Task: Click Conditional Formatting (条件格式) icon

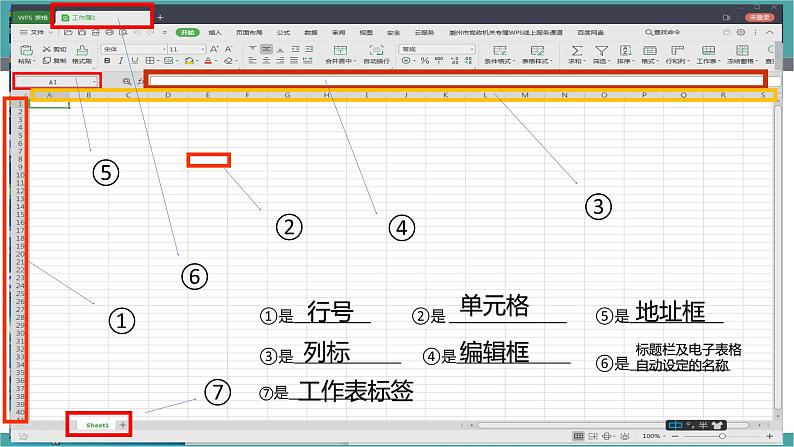Action: click(x=500, y=50)
